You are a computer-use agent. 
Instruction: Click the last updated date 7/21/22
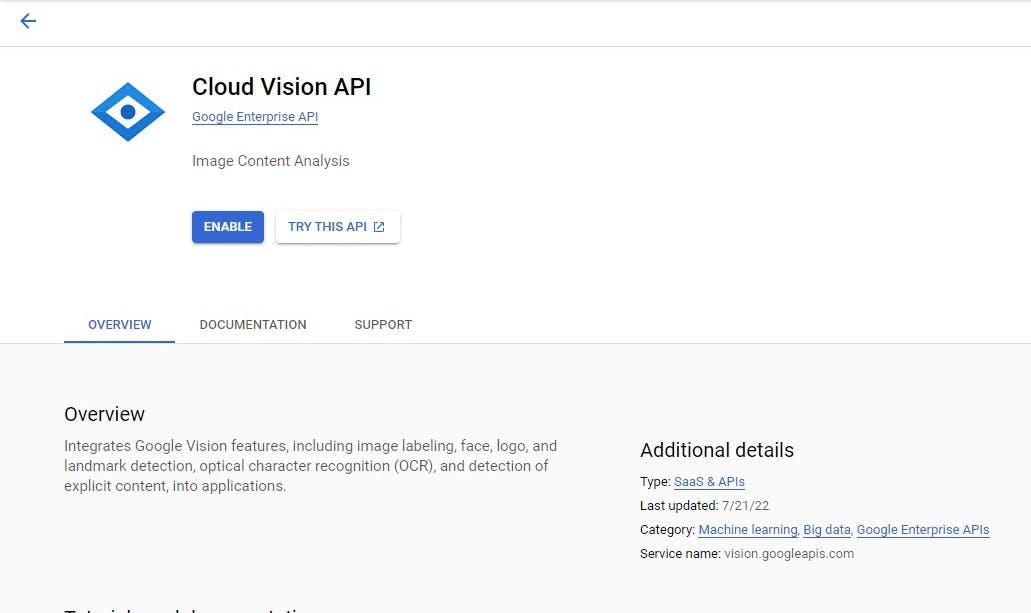tap(745, 506)
